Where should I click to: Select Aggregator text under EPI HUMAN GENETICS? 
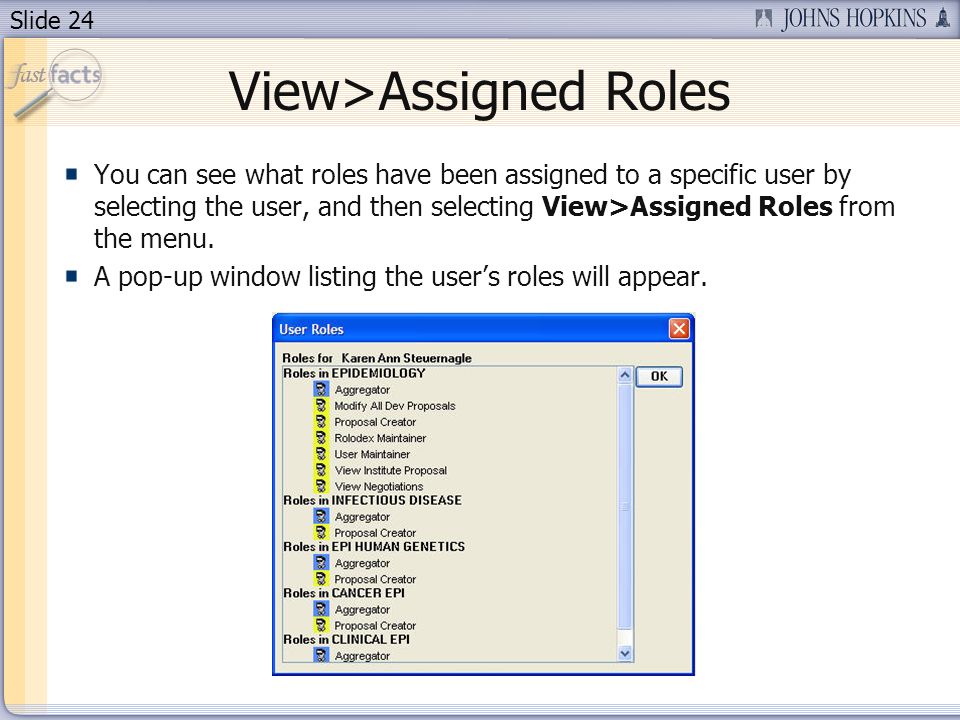pyautogui.click(x=362, y=564)
